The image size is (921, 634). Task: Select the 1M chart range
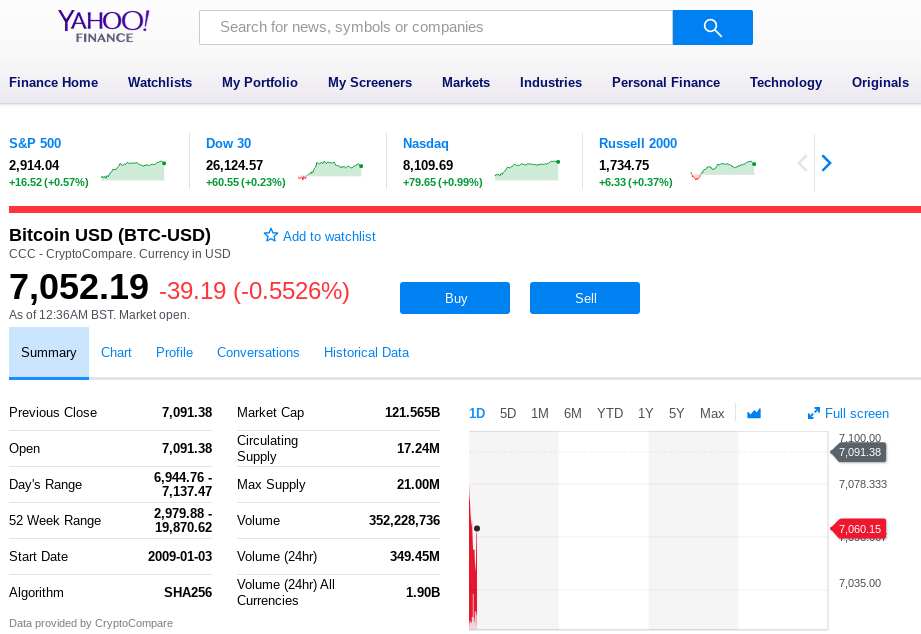[540, 414]
